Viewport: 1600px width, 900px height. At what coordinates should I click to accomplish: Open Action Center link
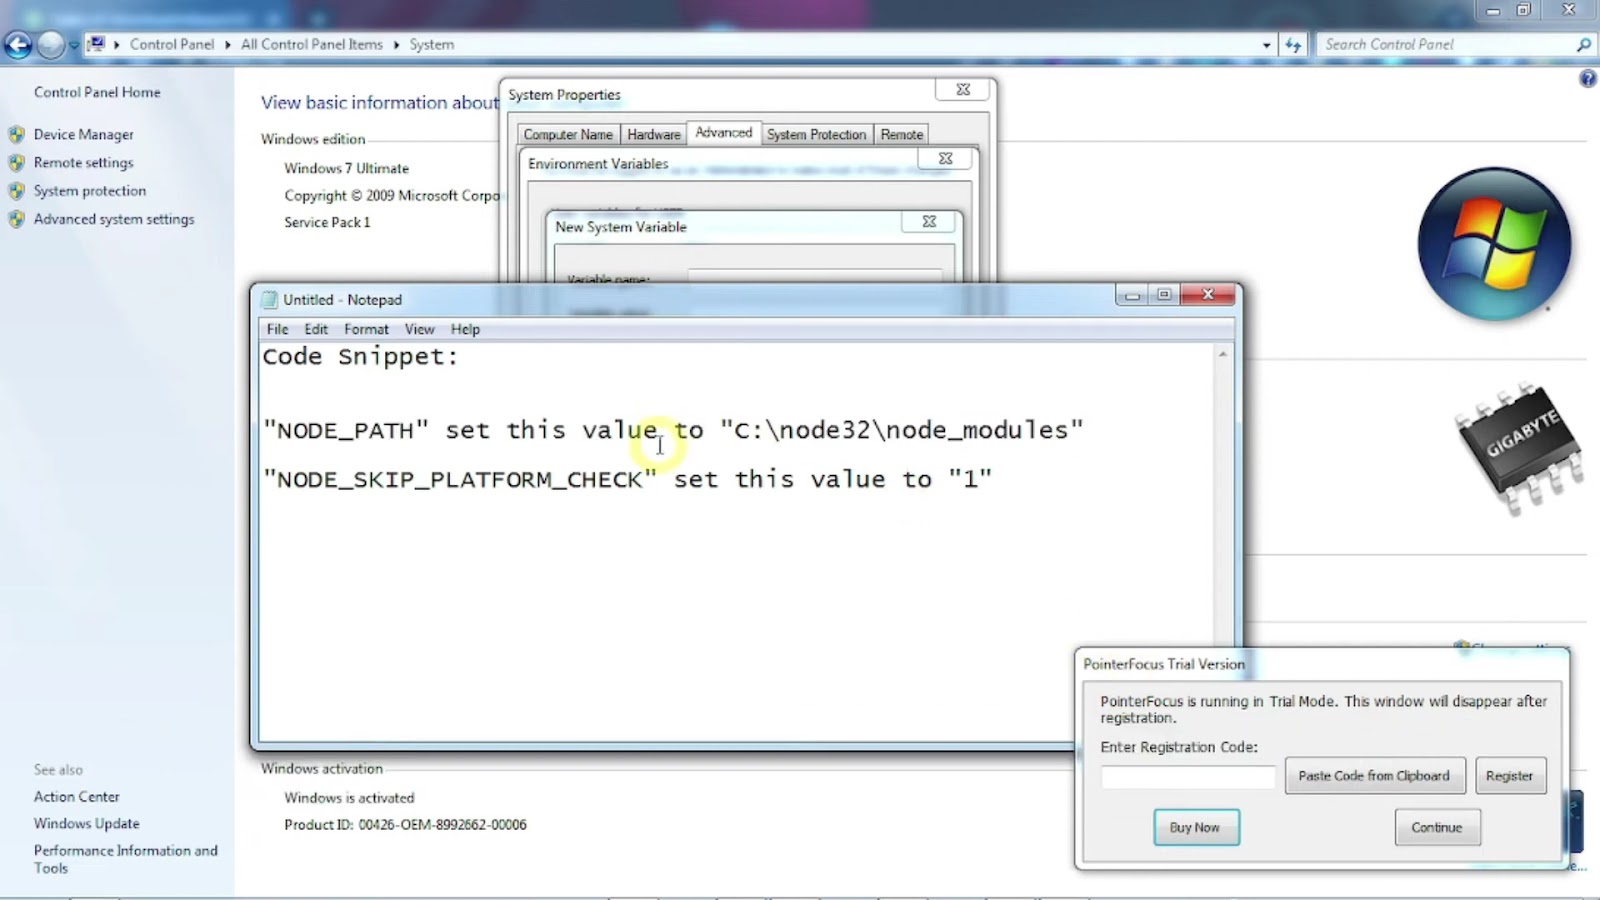pyautogui.click(x=76, y=796)
